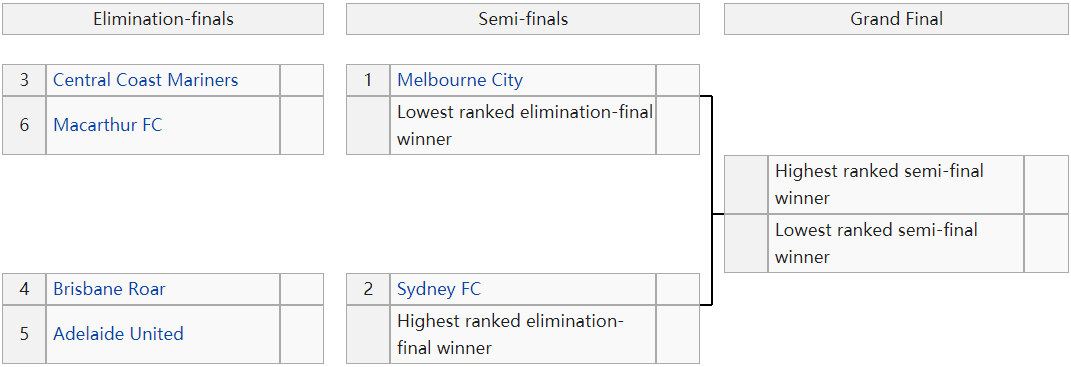1071x367 pixels.
Task: Click seed number 4 beside Brisbane Roar
Action: coord(25,289)
